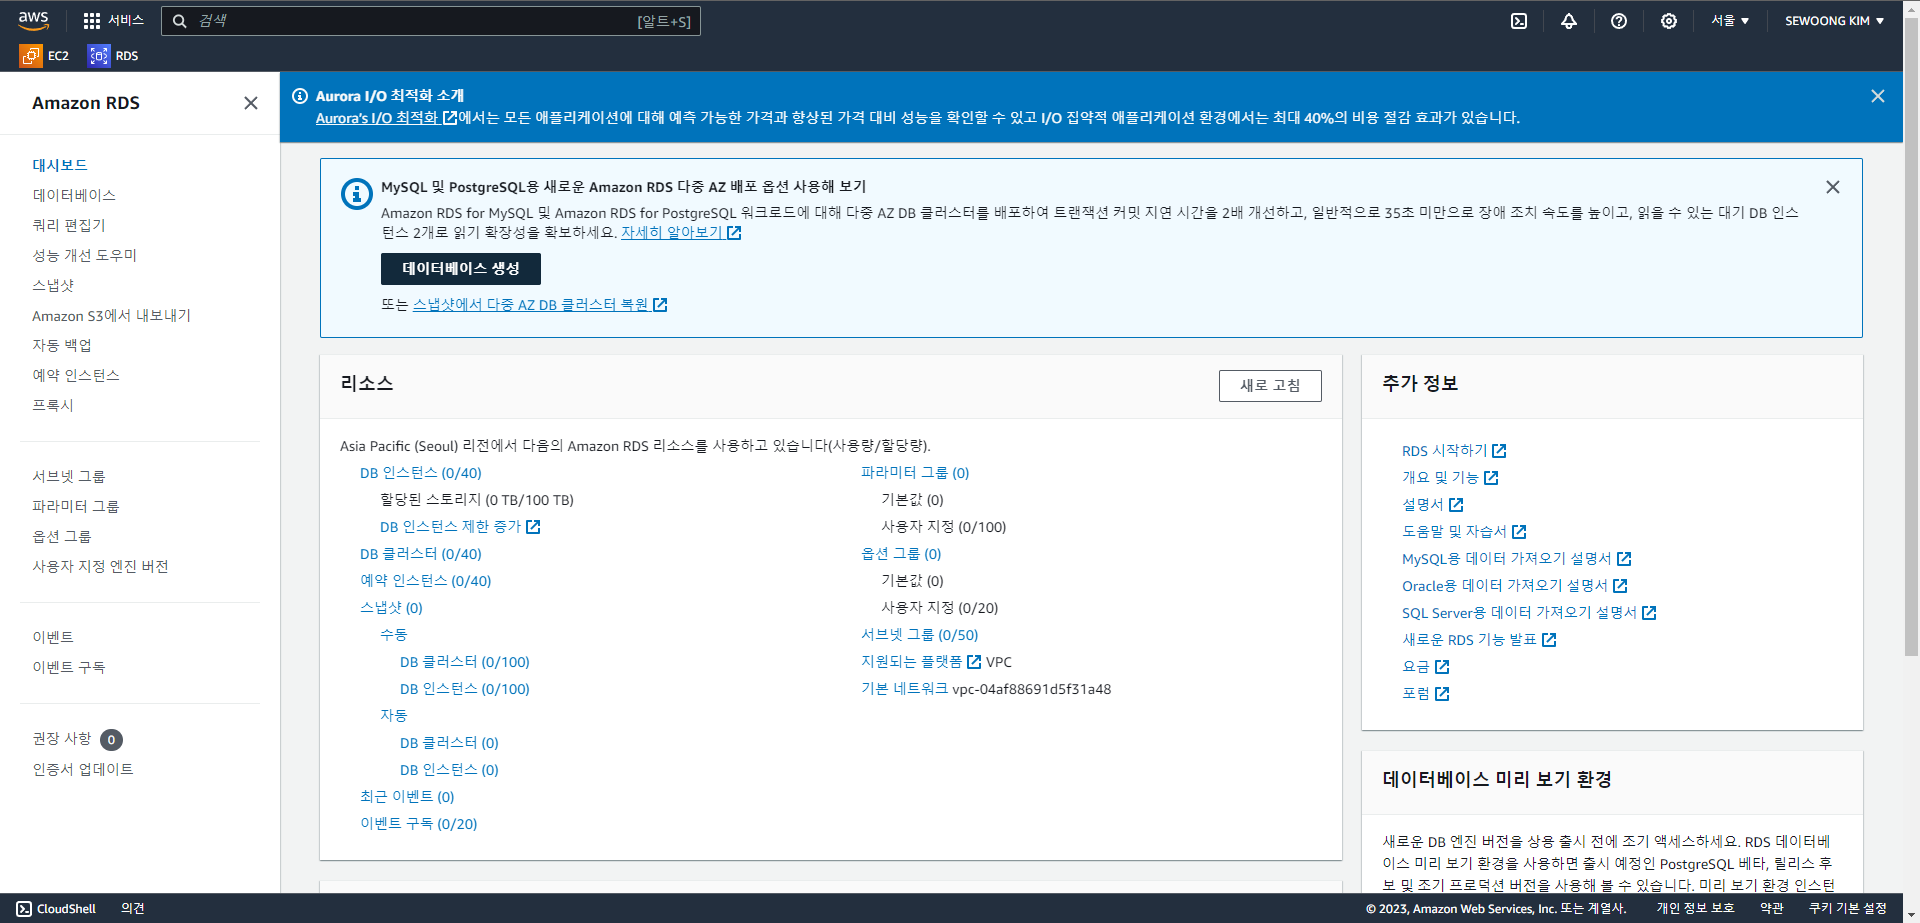
Task: Select 권장 사항 in the sidebar
Action: tap(62, 738)
